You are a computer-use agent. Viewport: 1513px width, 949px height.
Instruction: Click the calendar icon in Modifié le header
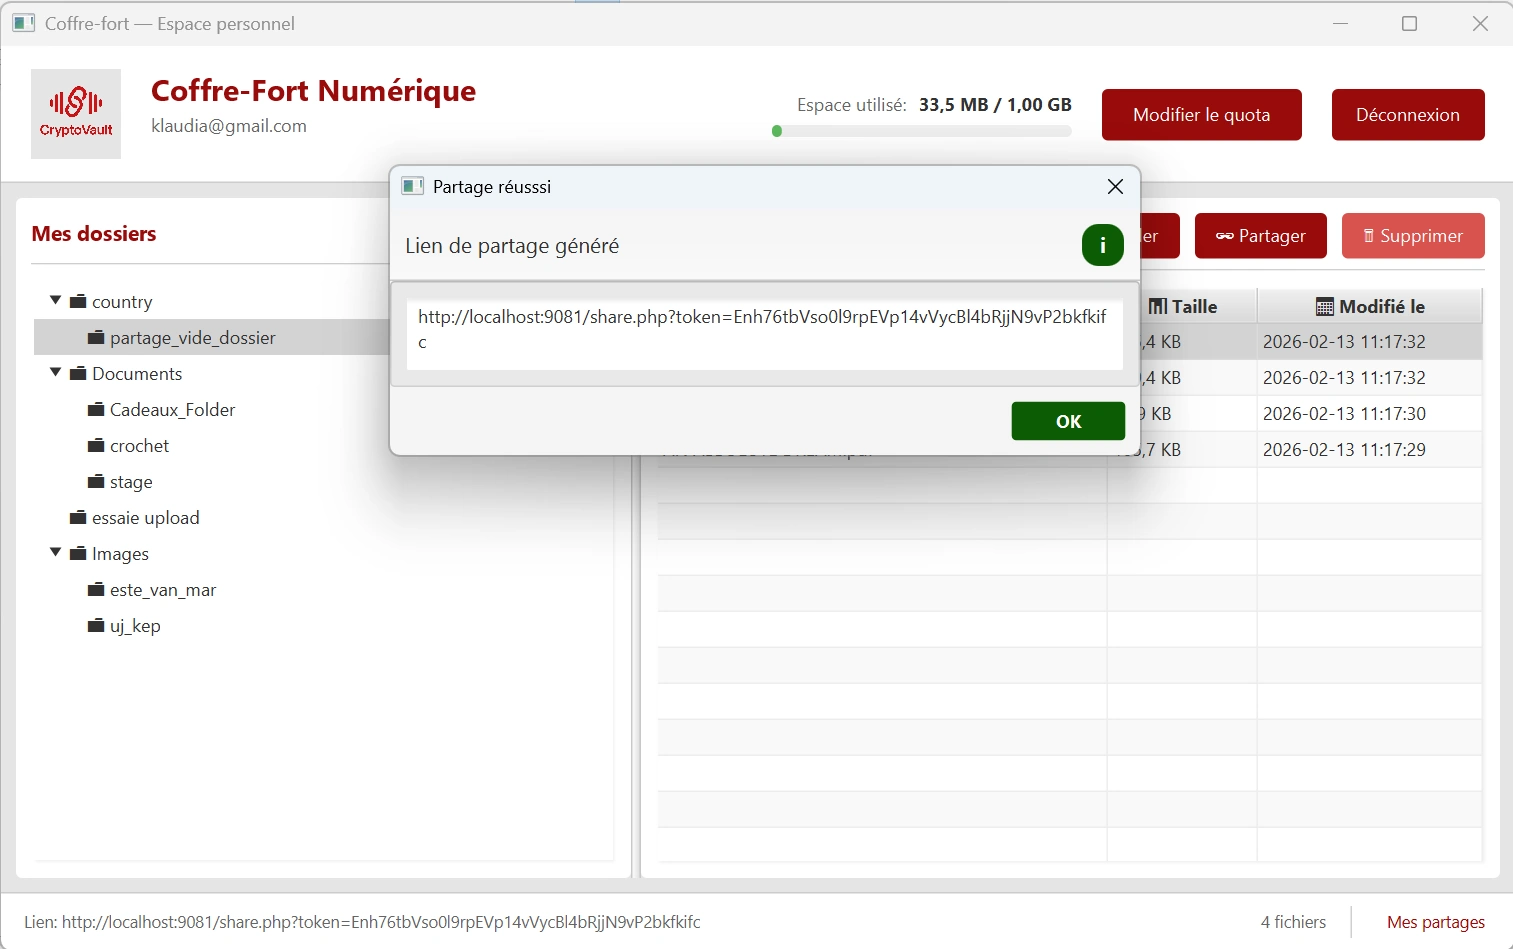1324,307
